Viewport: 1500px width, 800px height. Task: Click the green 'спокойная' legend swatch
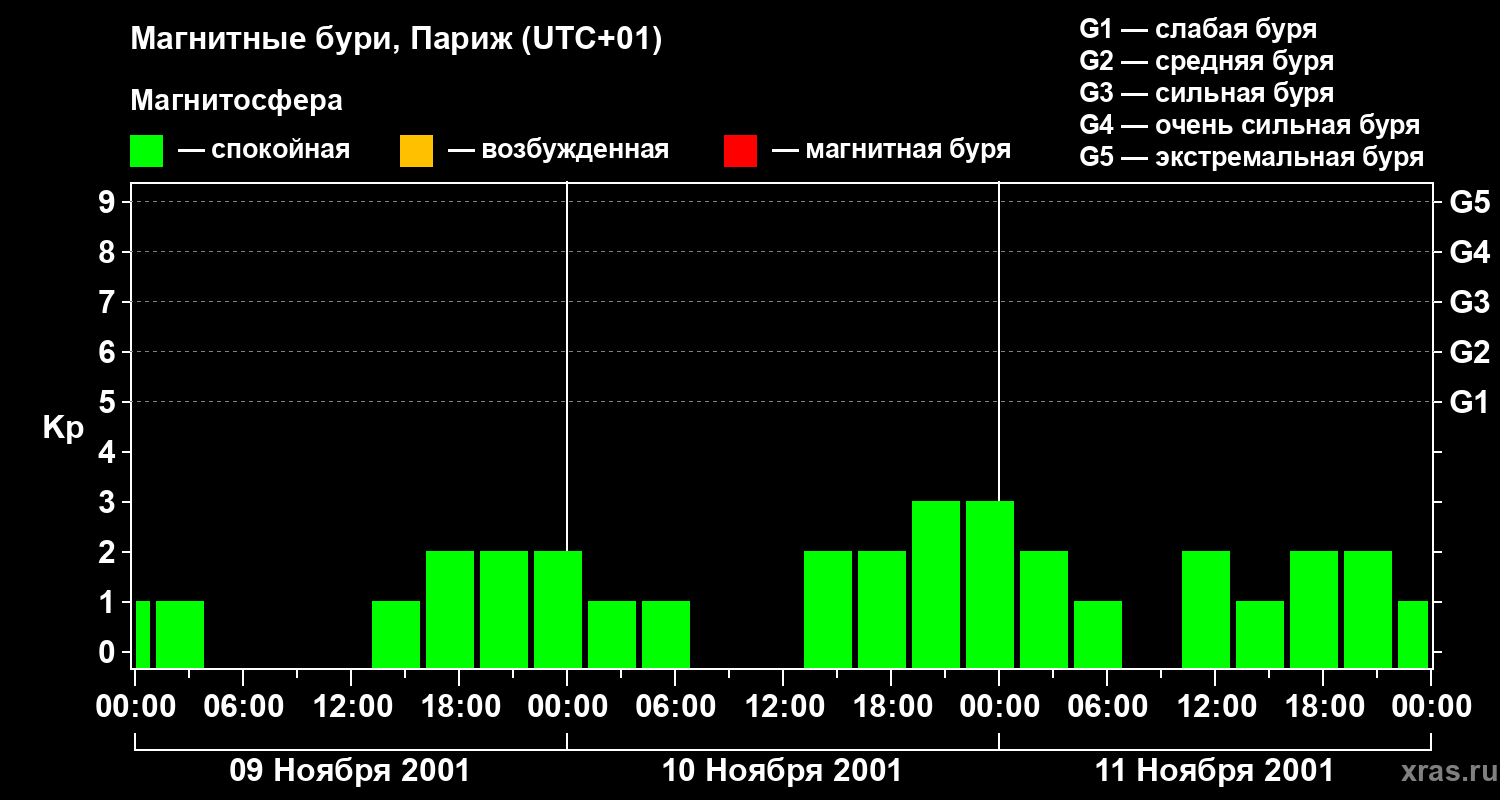pos(146,151)
